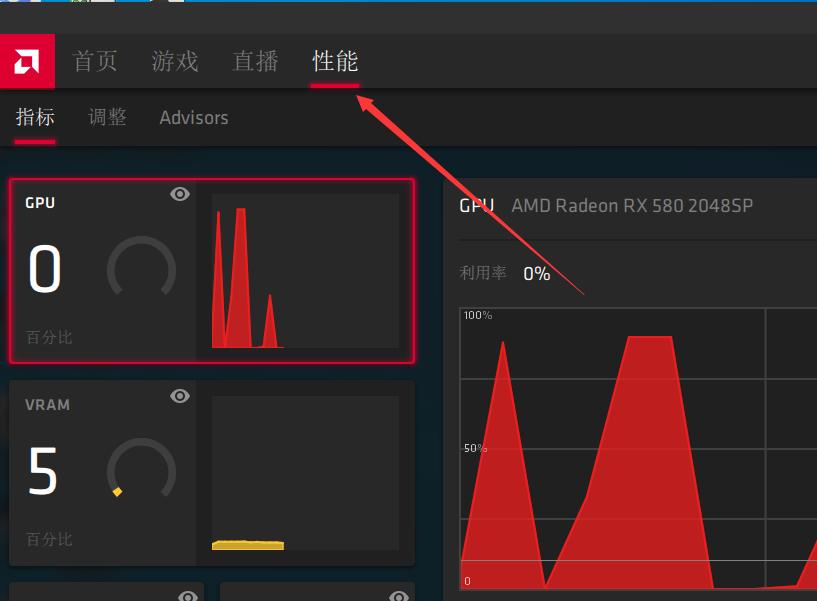Switch to the 指标 sub-tab
The width and height of the screenshot is (817, 601).
click(35, 117)
